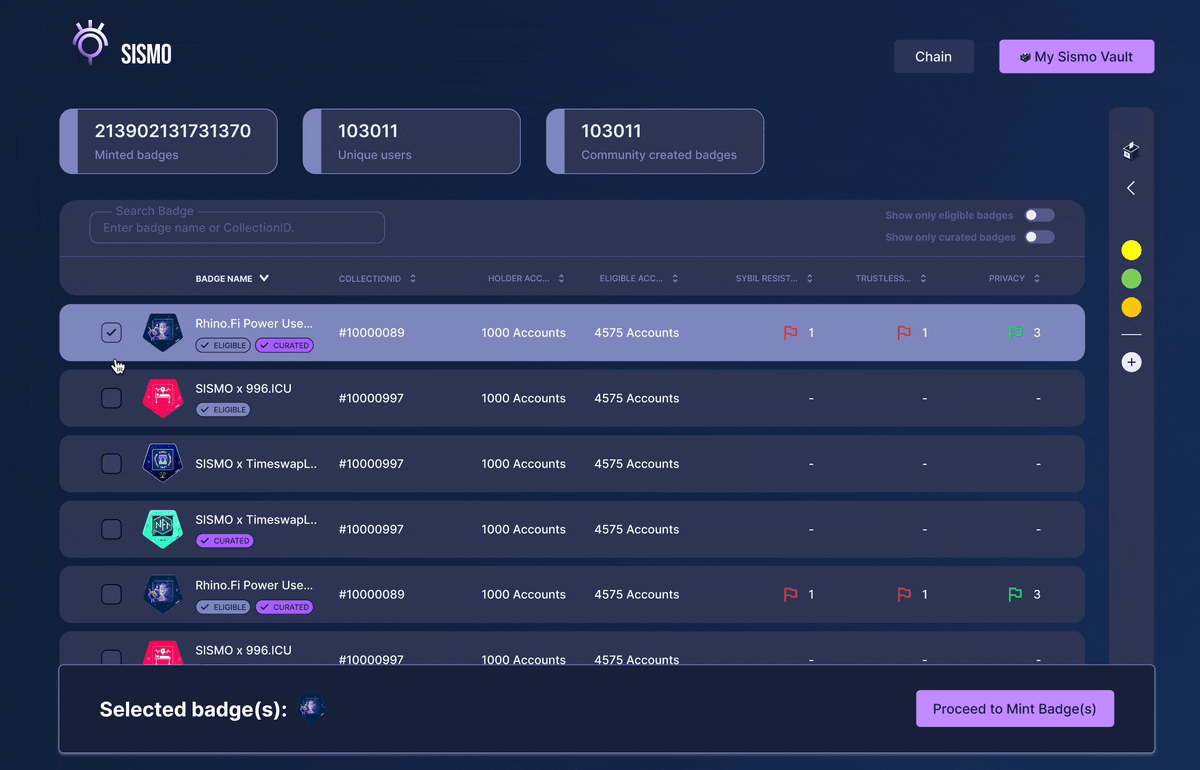Viewport: 1200px width, 770px height.
Task: Click the SISMO wordmark text
Action: pos(146,54)
